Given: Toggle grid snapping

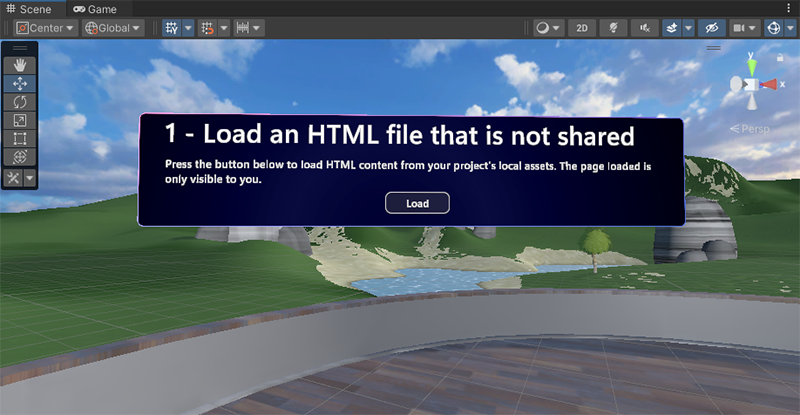Looking at the screenshot, I should tap(207, 28).
